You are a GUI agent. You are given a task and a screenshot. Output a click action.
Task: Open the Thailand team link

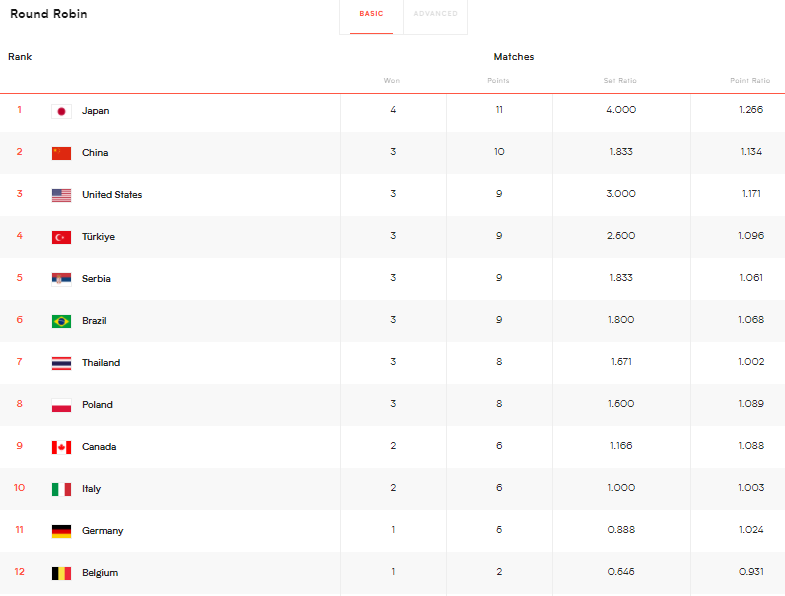(x=100, y=363)
